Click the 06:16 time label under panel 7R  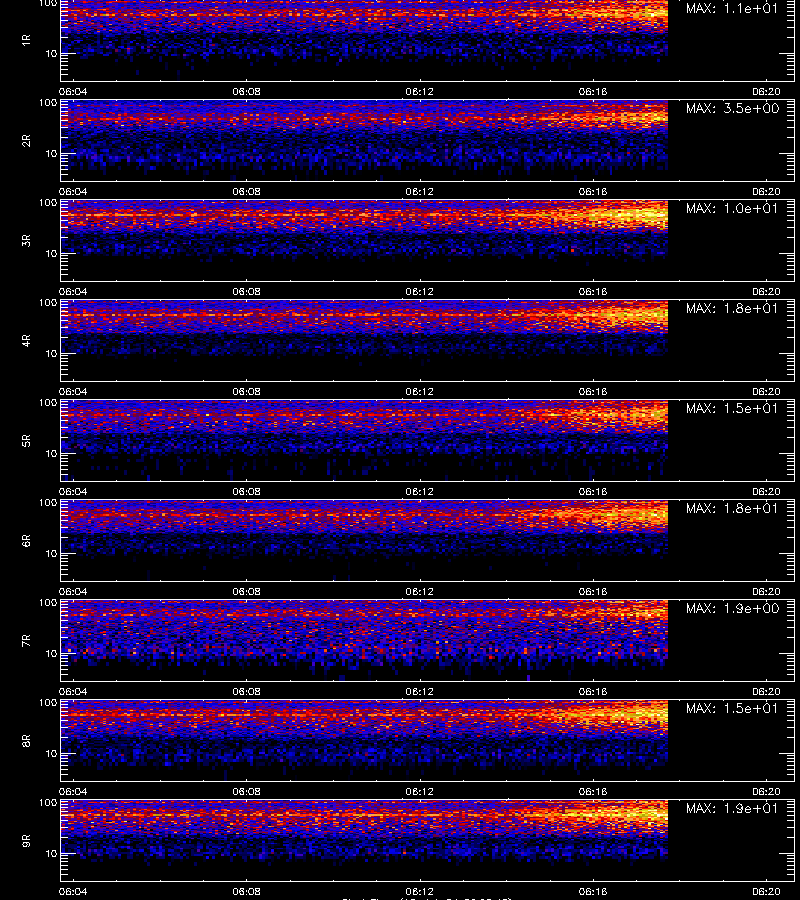click(593, 692)
